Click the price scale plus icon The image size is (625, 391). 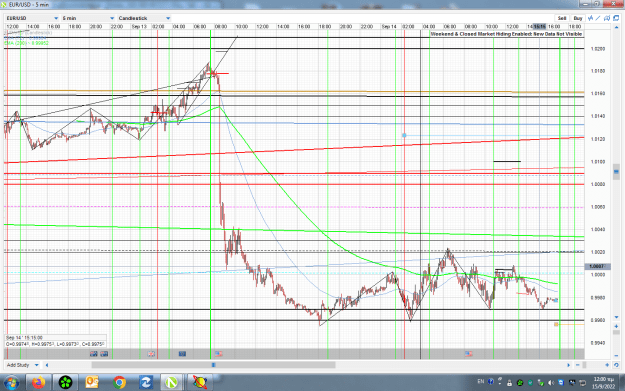616,326
